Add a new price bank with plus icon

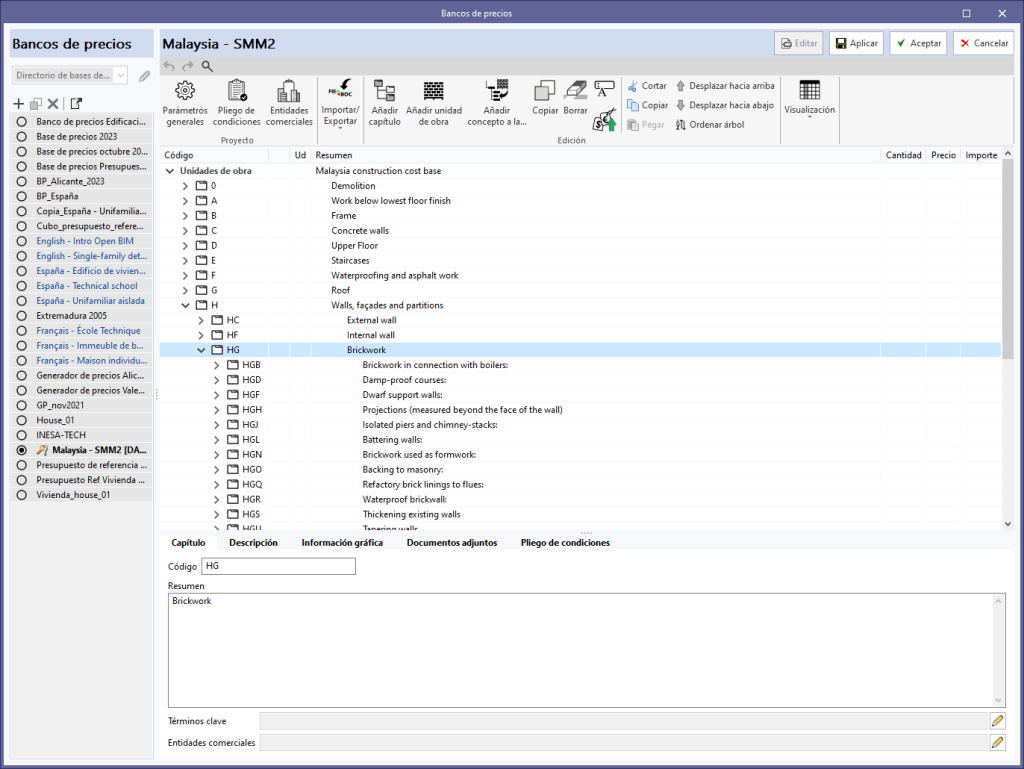(x=18, y=104)
